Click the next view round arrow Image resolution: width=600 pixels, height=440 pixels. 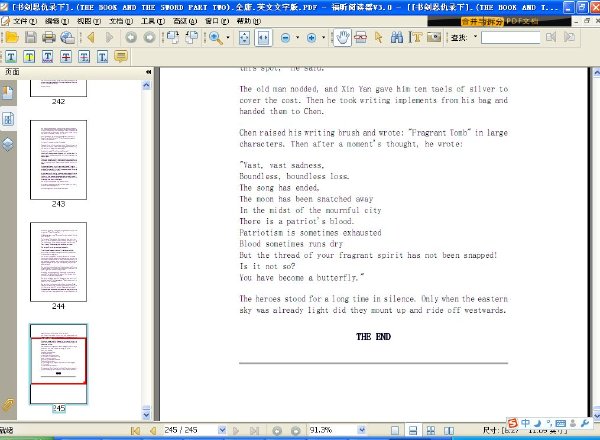[149, 37]
